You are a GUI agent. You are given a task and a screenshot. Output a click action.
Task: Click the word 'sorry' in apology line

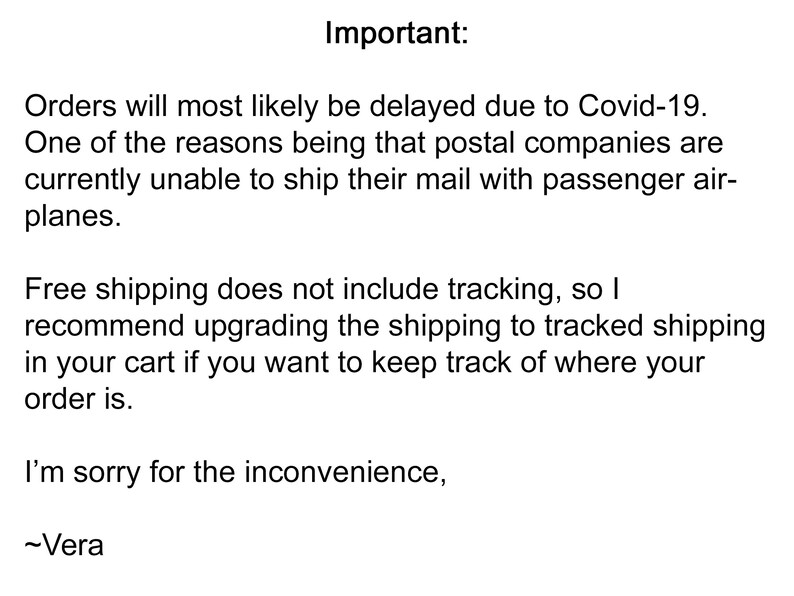[106, 472]
